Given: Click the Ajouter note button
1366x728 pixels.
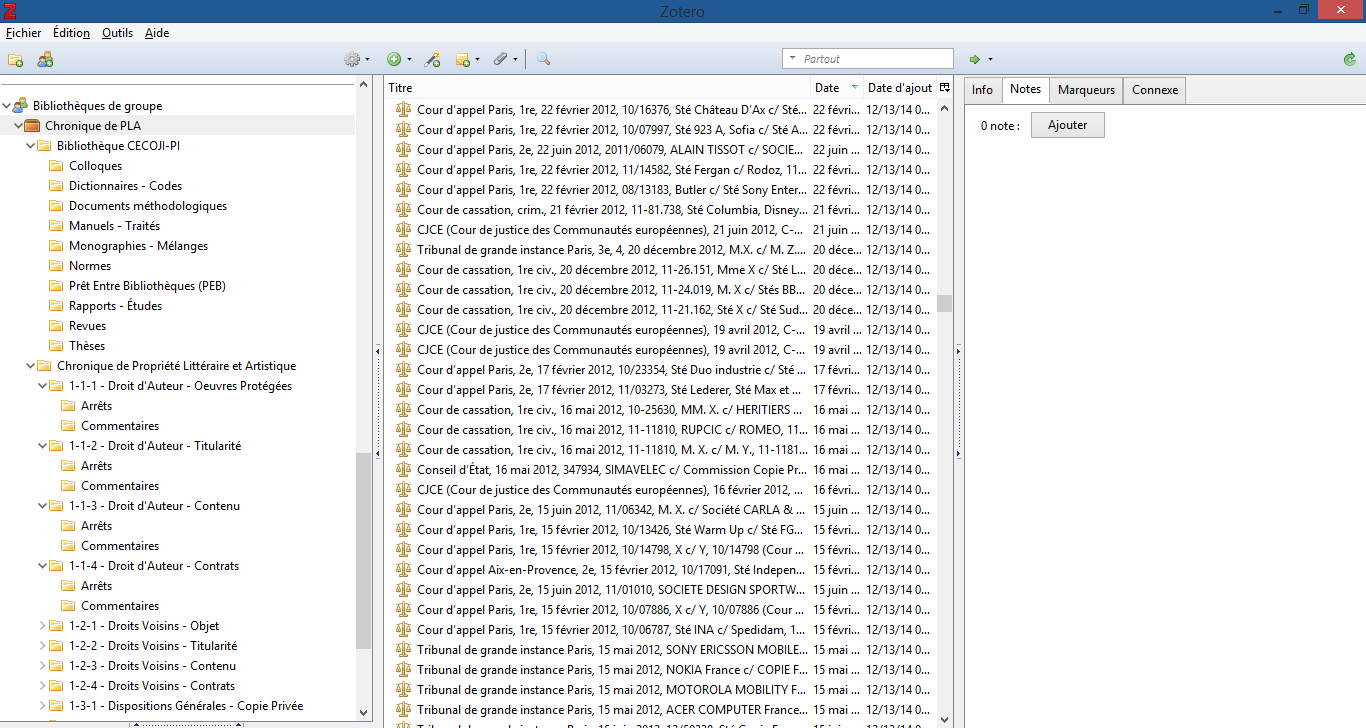Looking at the screenshot, I should (1067, 126).
